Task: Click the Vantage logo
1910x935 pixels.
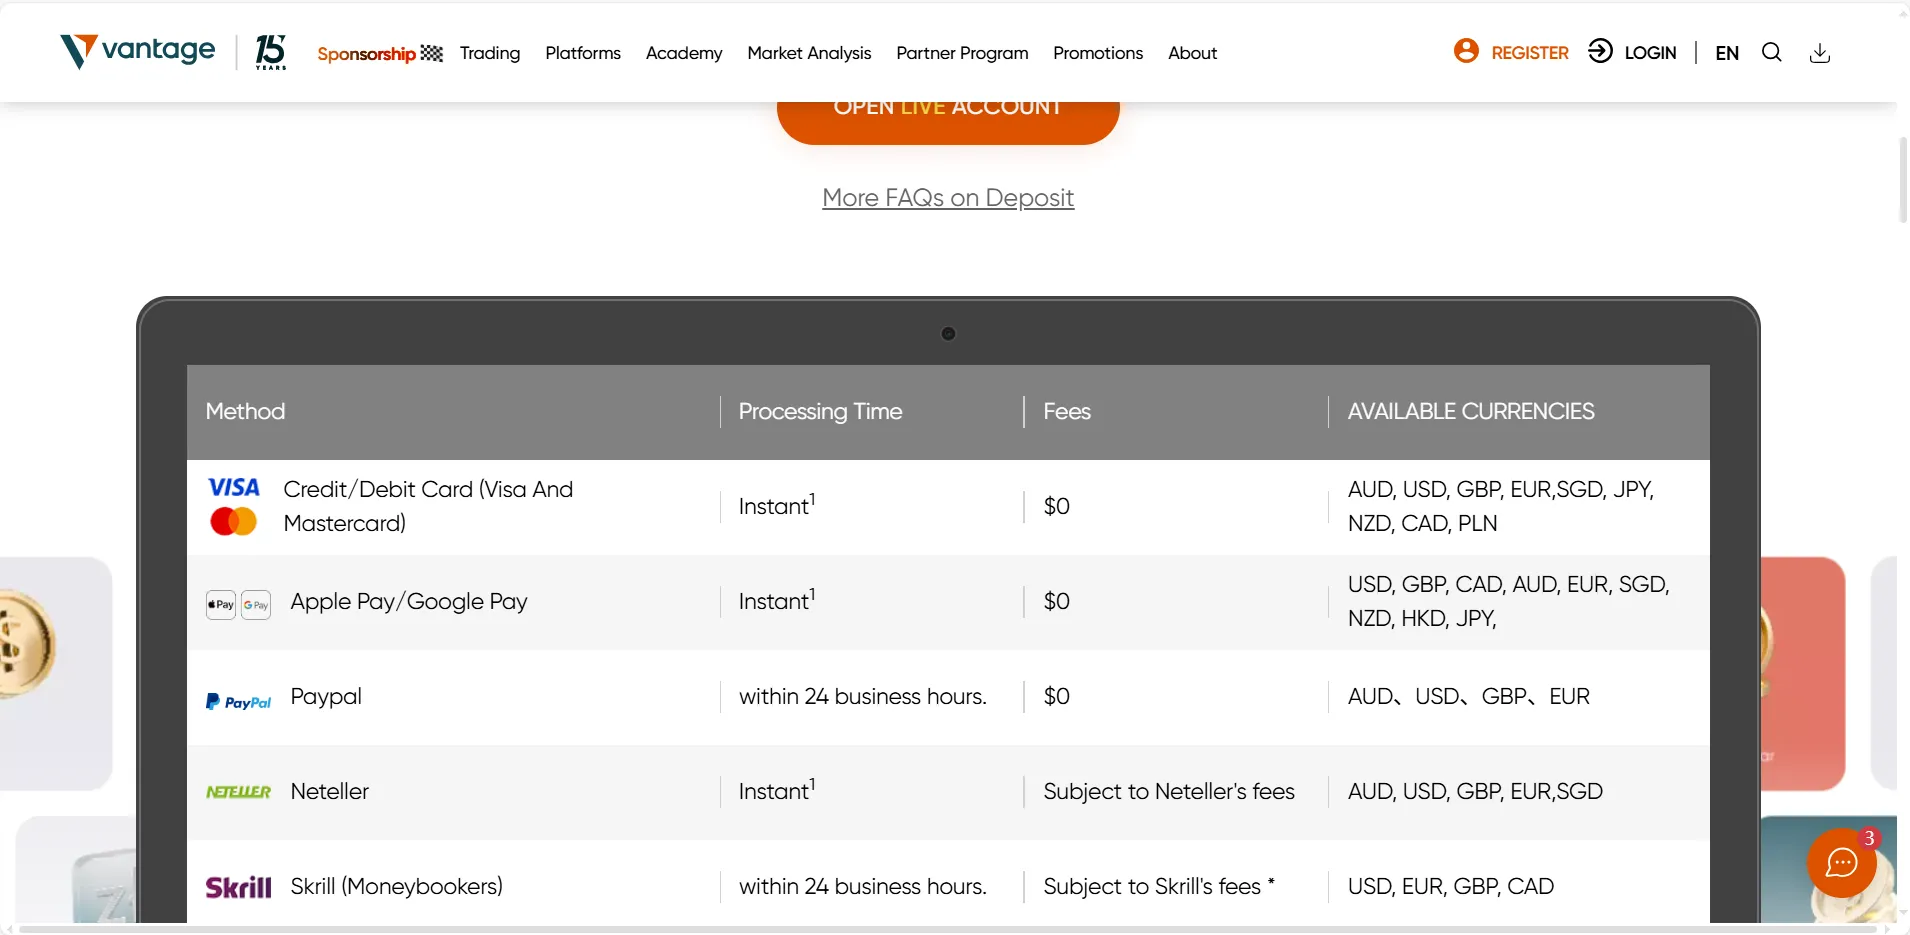Action: [138, 51]
